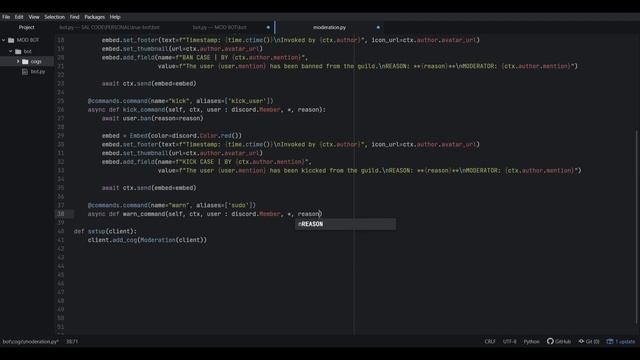
Task: Switch to the moderation.py tab
Action: (x=329, y=27)
